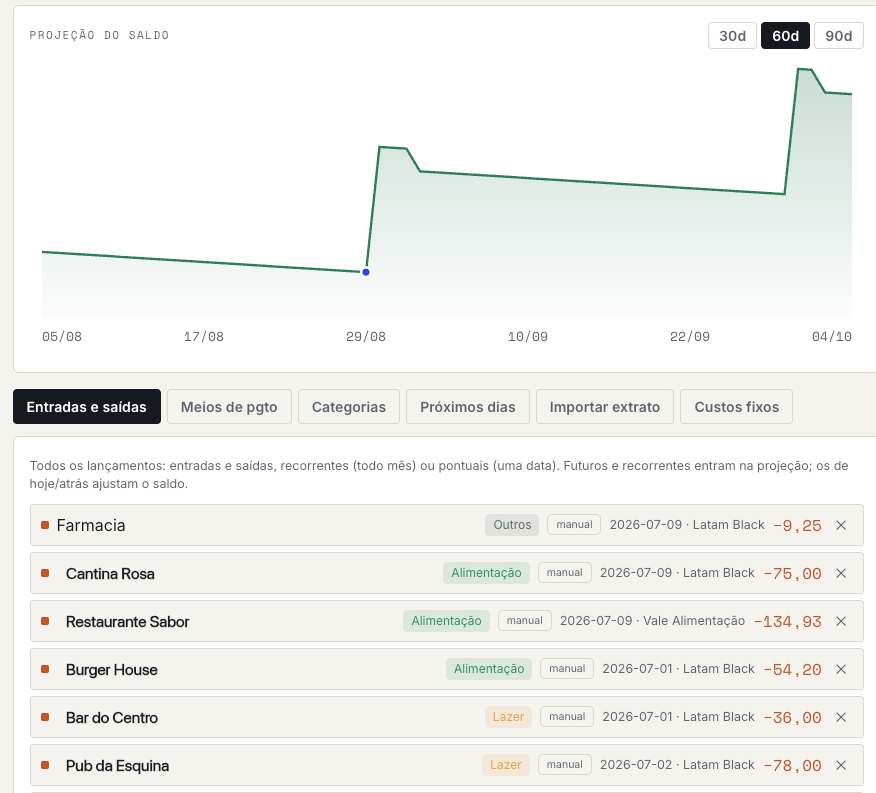Click the orange marker beside Burger House
The width and height of the screenshot is (876, 793).
pyautogui.click(x=45, y=669)
